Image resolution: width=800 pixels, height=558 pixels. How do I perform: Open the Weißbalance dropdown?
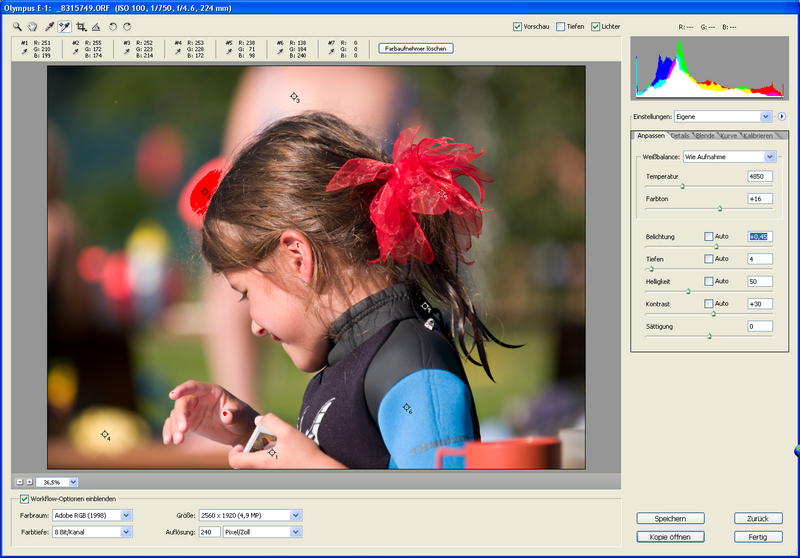tap(769, 157)
